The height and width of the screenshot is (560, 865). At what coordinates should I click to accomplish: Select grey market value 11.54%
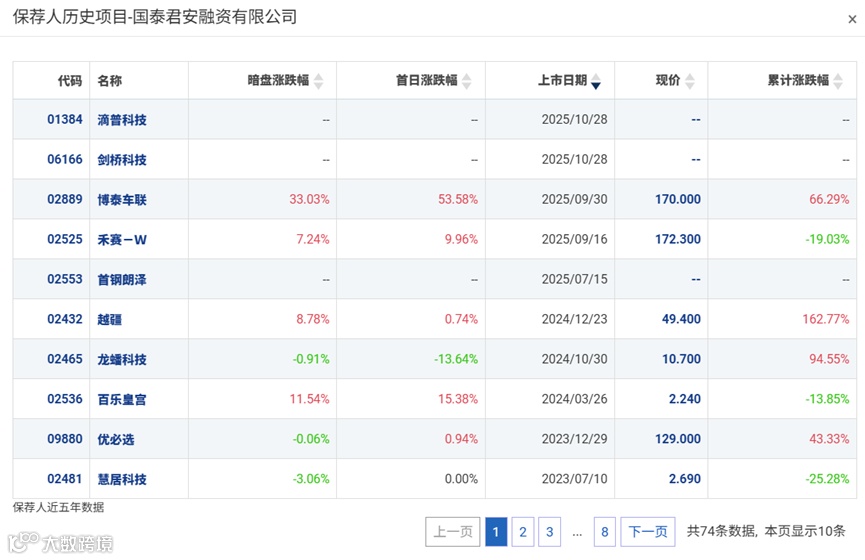click(x=309, y=399)
